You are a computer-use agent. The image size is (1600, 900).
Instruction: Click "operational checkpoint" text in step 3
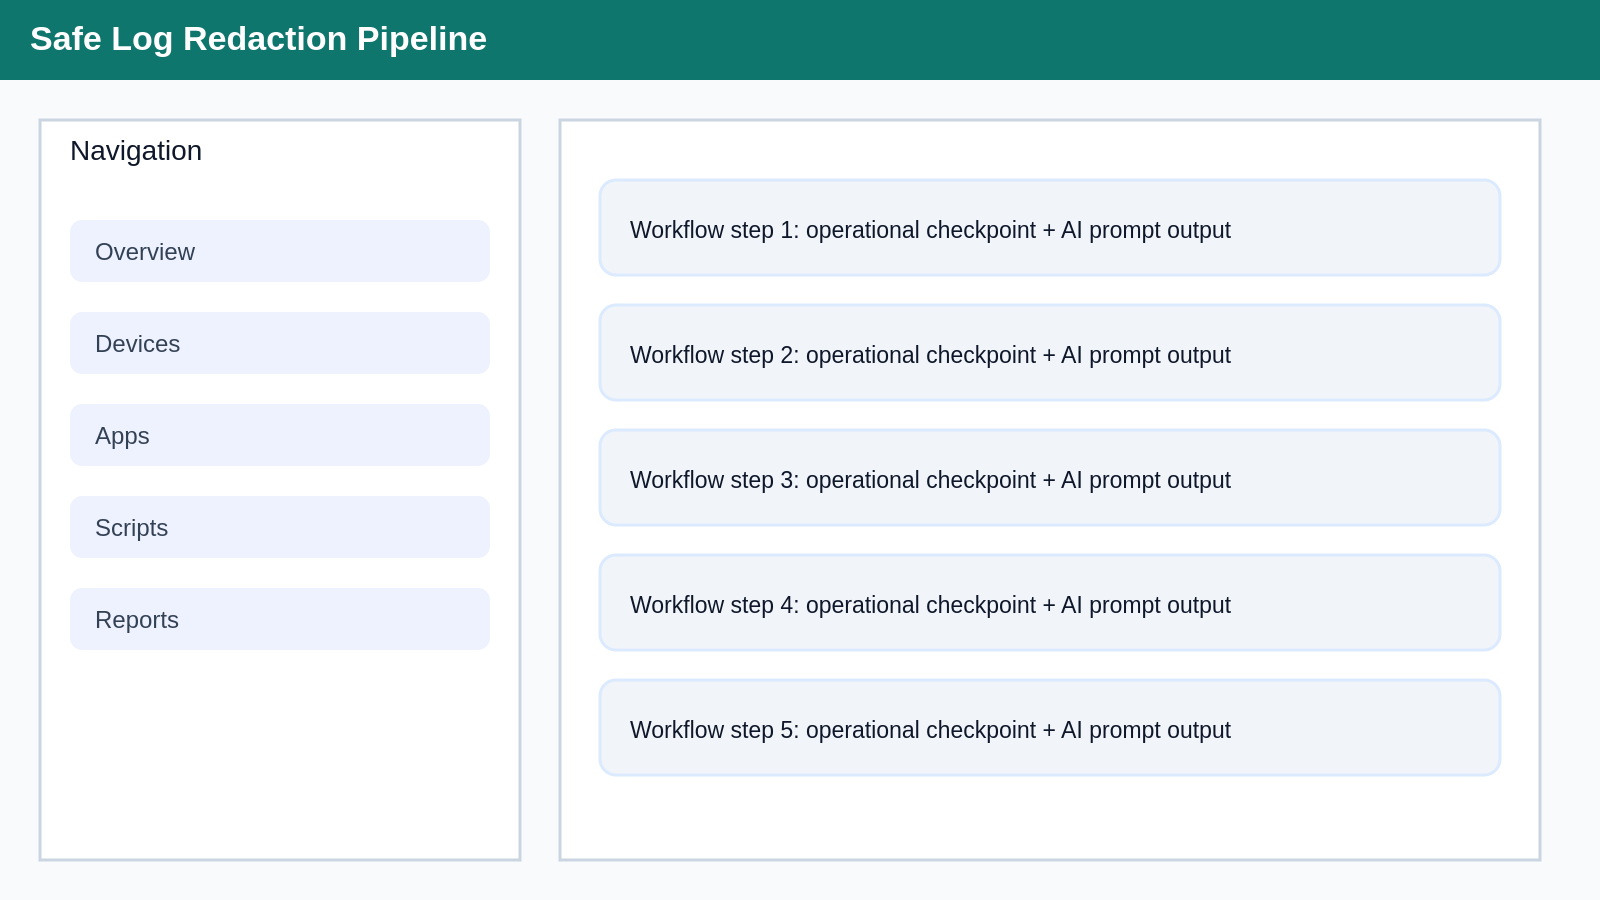920,480
